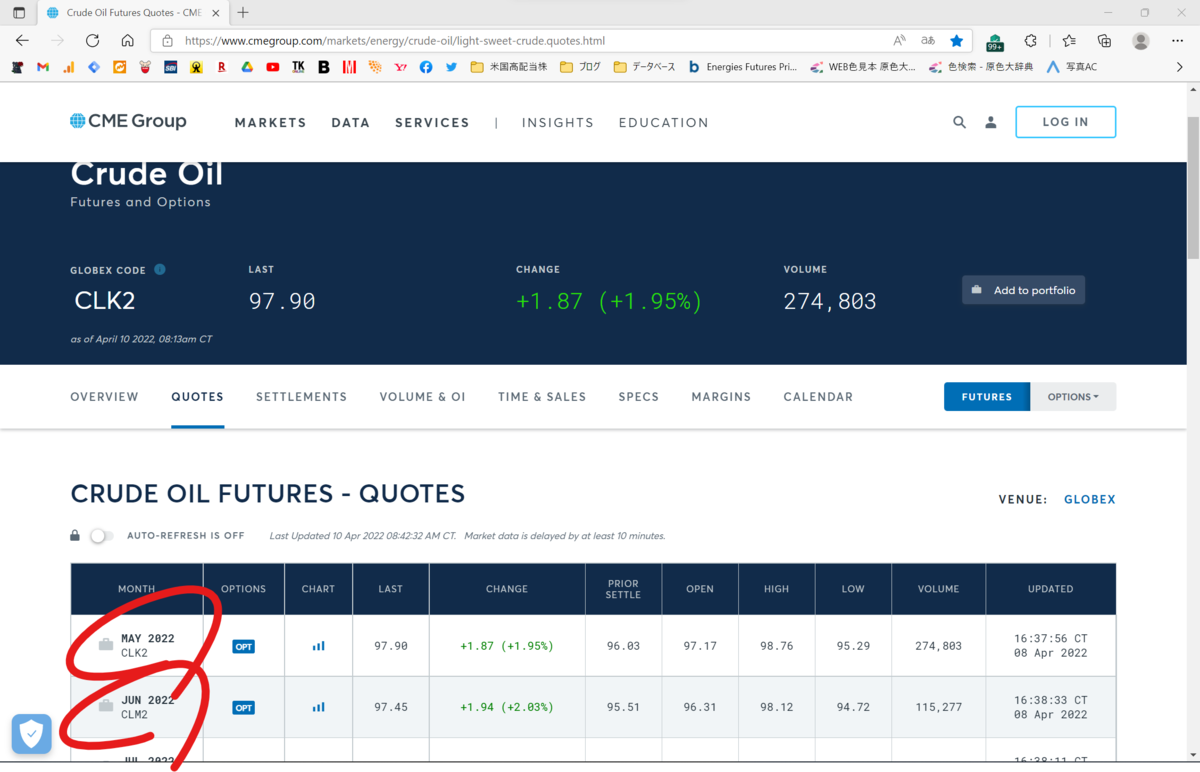
Task: Open the browser profile avatar
Action: (x=1141, y=41)
